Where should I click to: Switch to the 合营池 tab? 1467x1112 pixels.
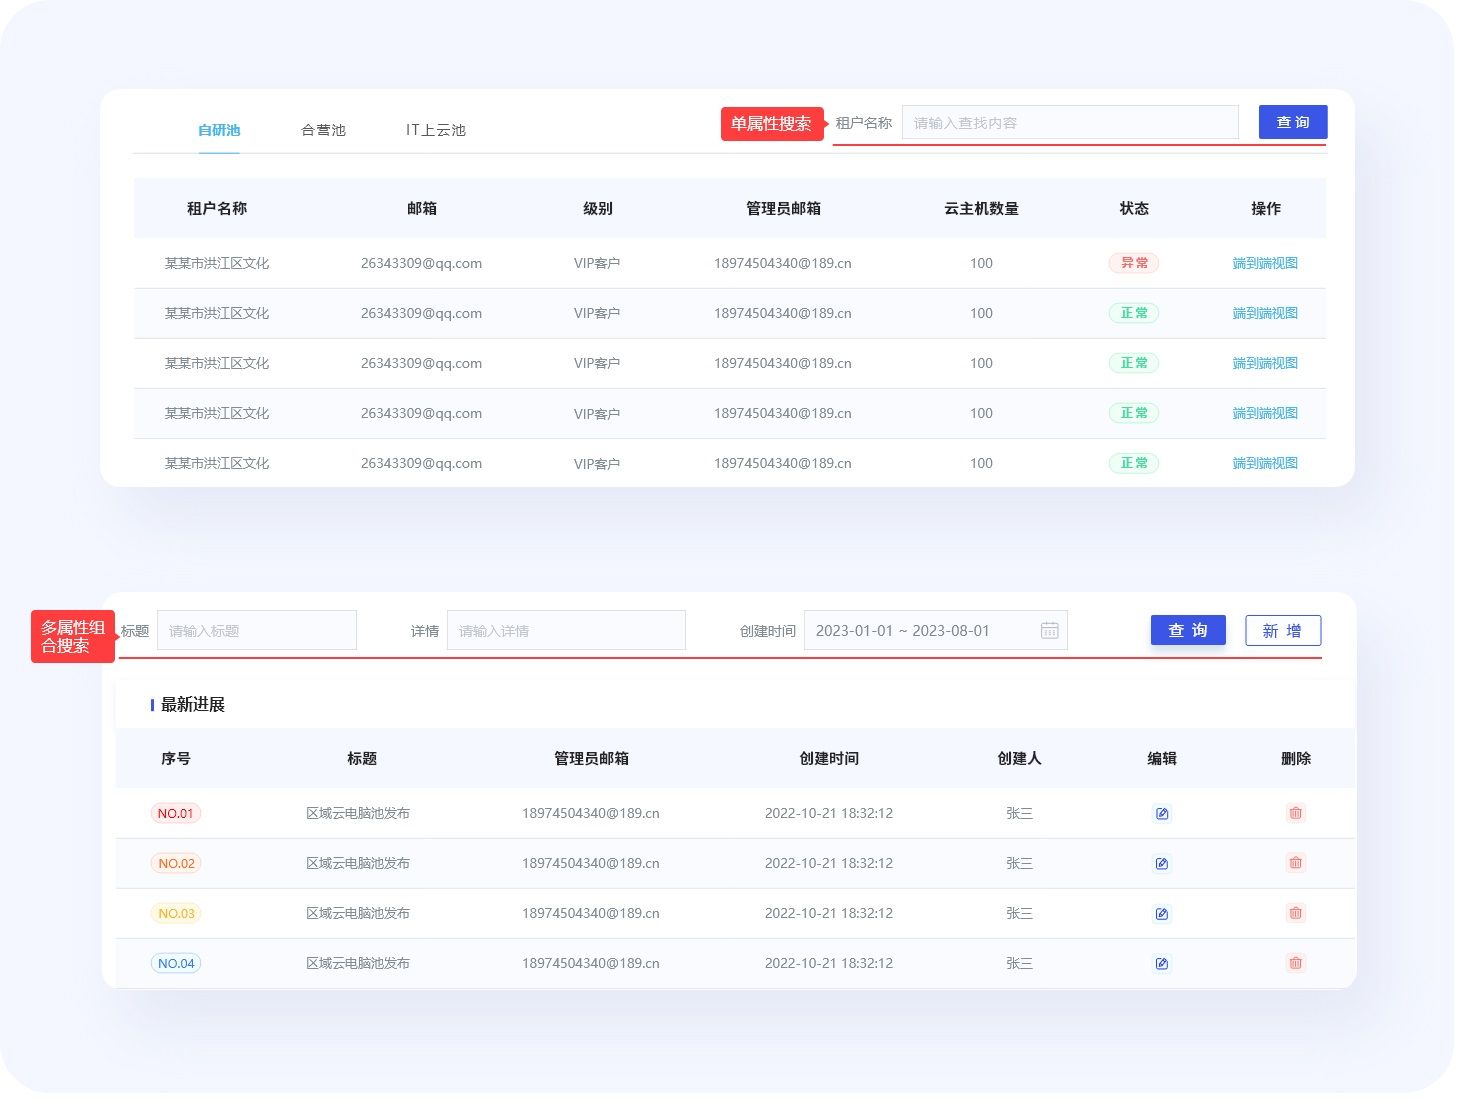[x=323, y=130]
